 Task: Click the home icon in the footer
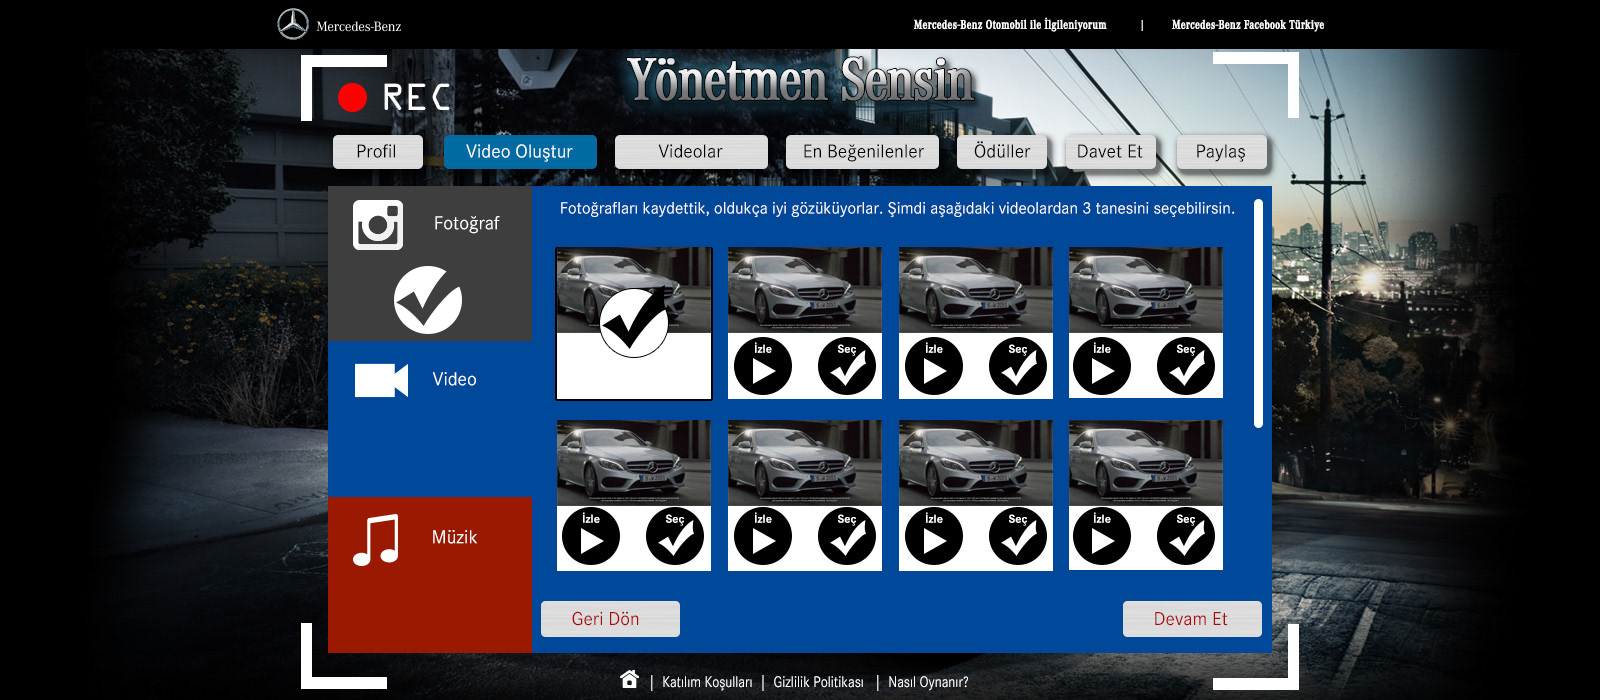[x=629, y=680]
